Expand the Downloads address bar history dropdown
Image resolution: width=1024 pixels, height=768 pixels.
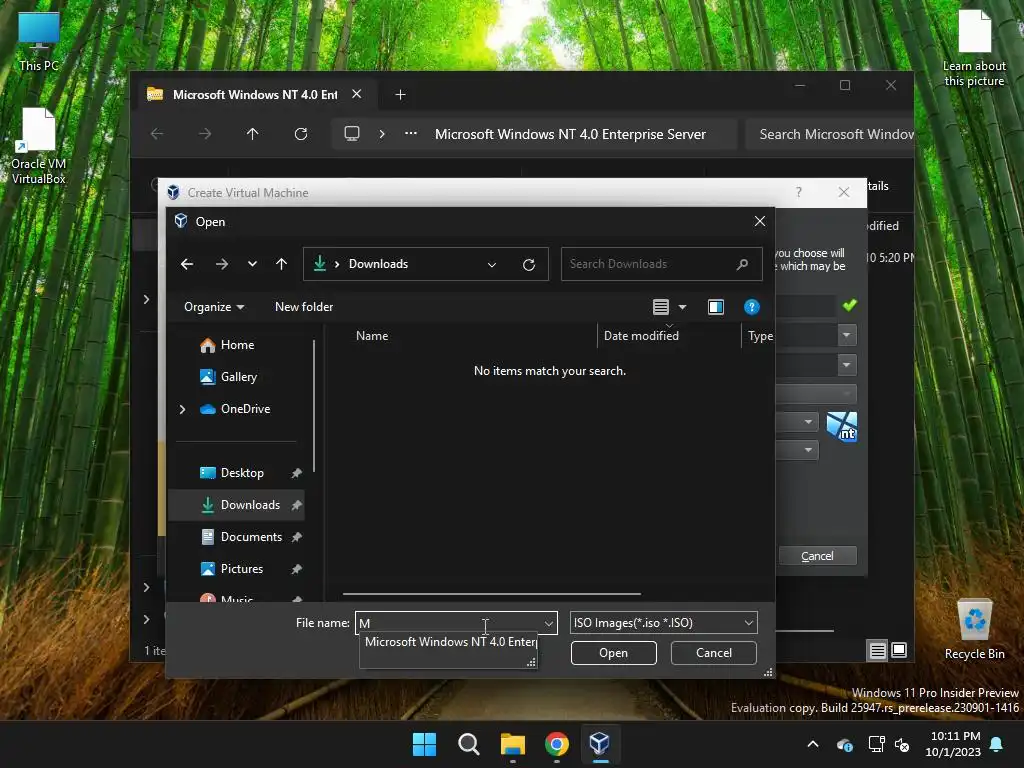[492, 264]
